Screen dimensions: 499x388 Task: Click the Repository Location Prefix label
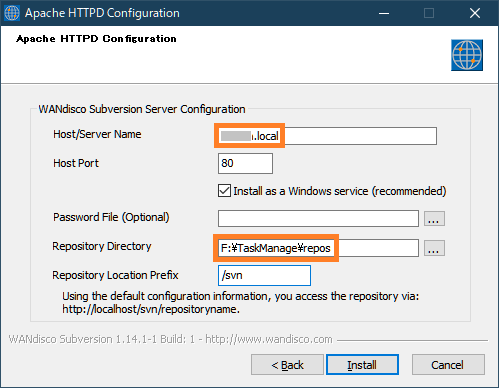(x=115, y=275)
